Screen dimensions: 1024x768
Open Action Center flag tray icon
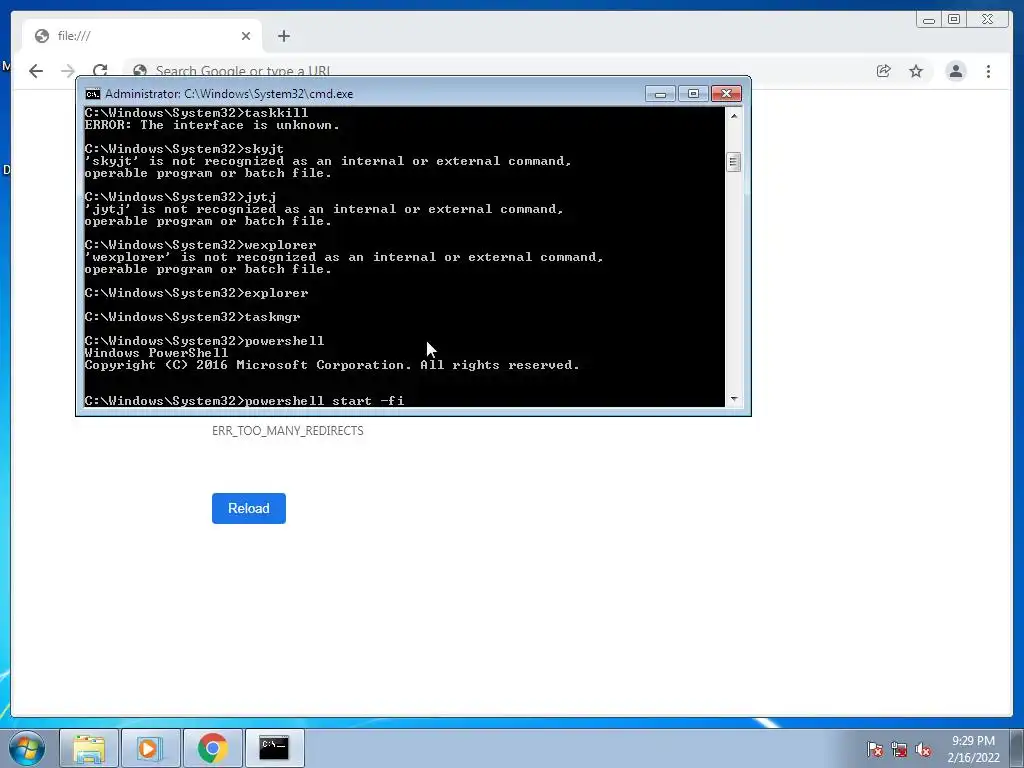875,749
